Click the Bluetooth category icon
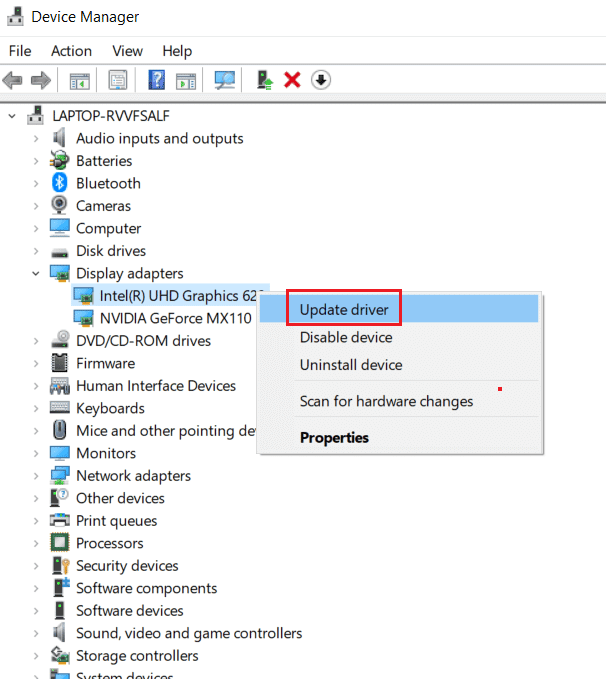This screenshot has height=679, width=607. click(59, 183)
